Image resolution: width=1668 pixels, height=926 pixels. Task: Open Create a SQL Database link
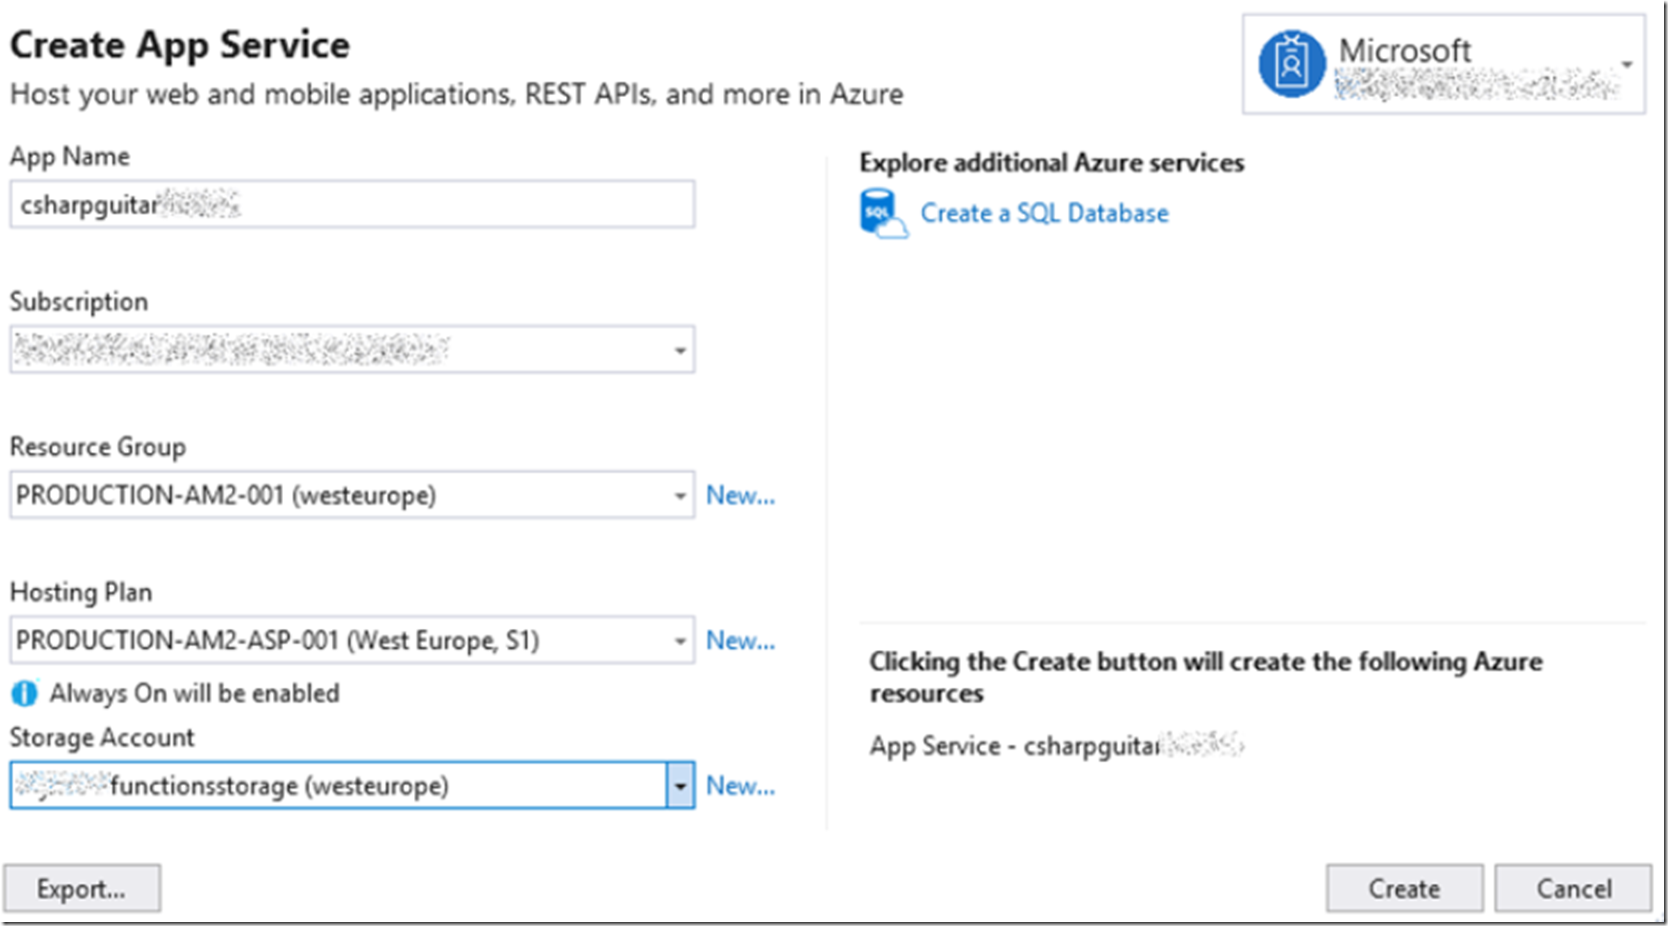coord(1044,213)
